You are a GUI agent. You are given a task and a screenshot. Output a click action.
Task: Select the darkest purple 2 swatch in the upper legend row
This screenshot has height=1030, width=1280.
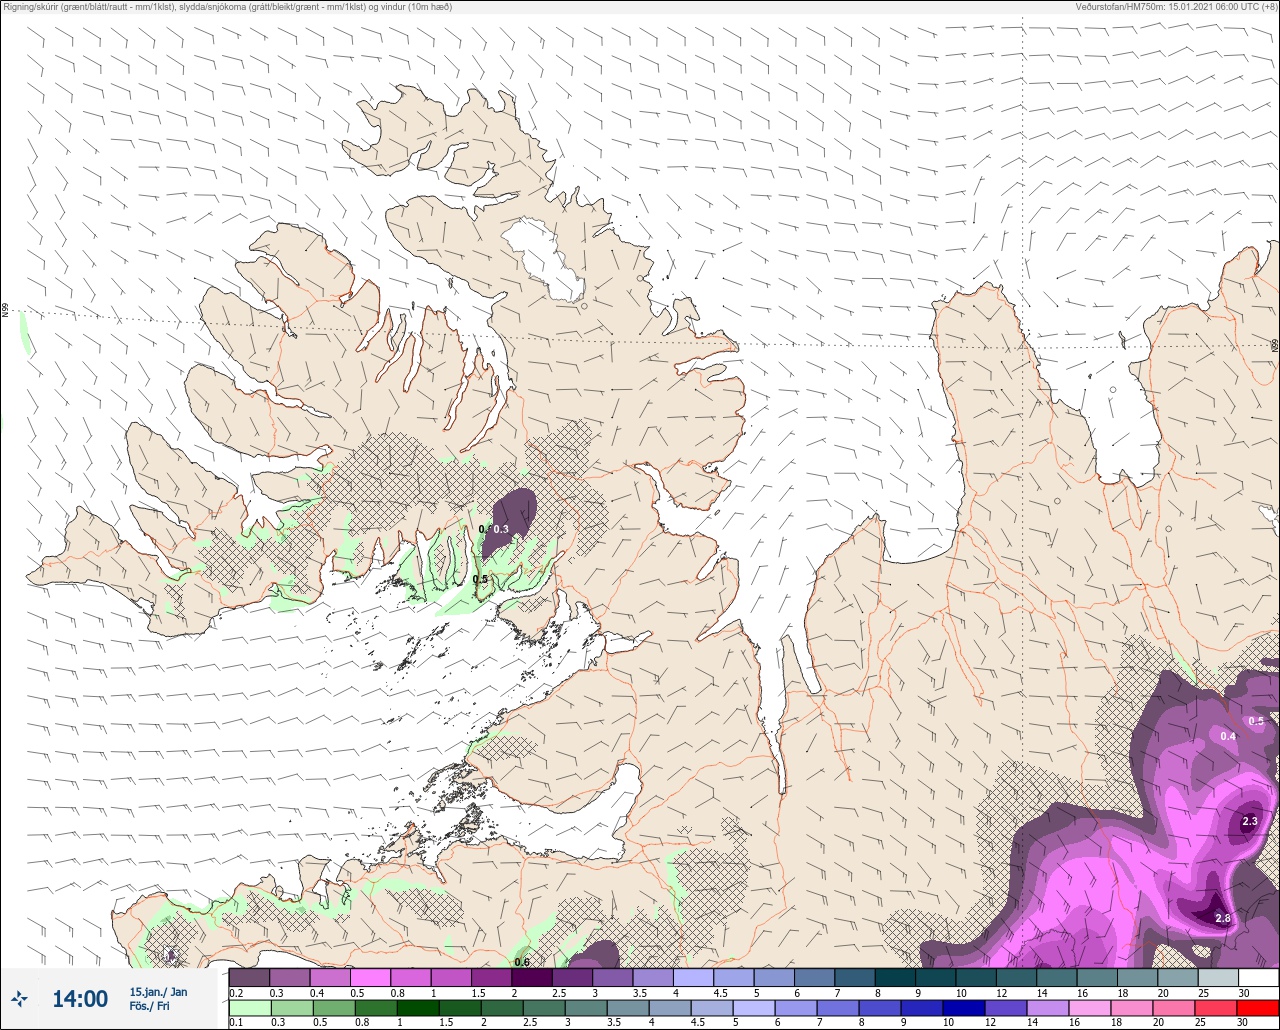(531, 977)
